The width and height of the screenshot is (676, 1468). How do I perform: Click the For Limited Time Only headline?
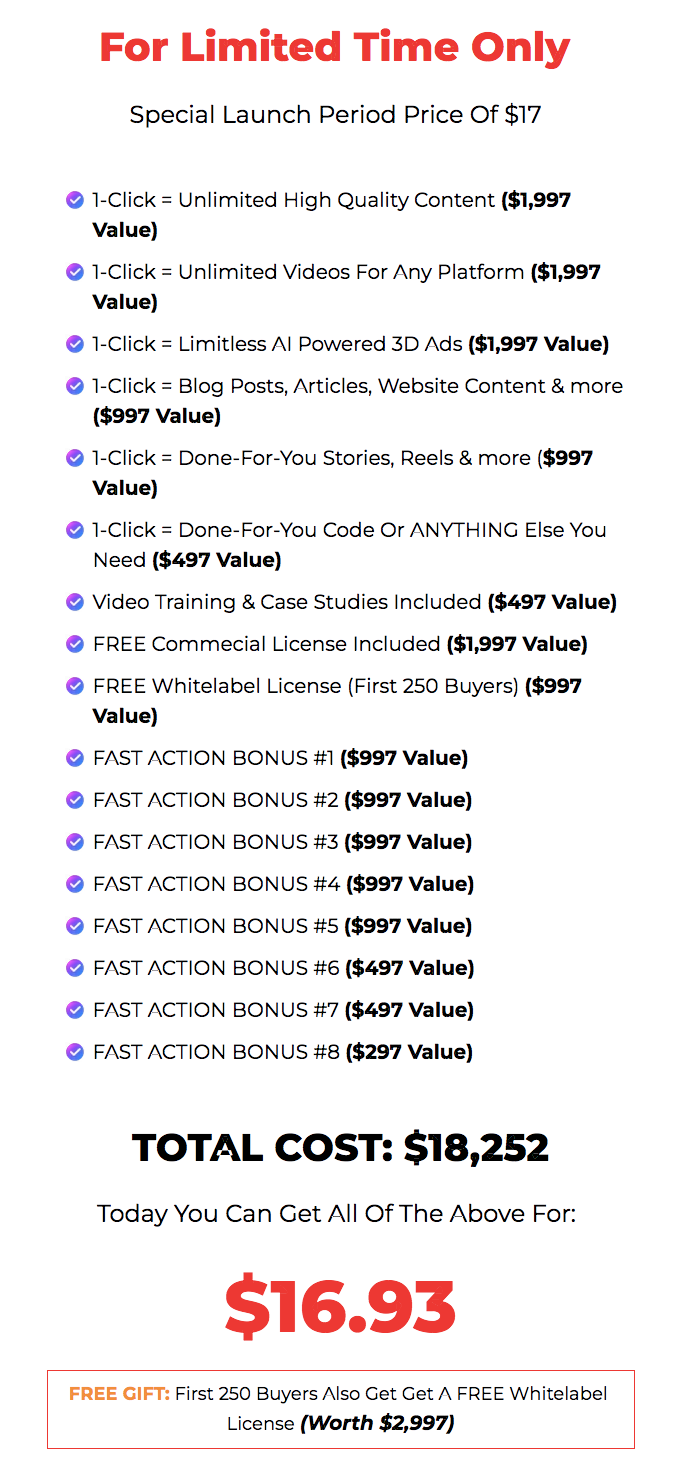point(335,47)
